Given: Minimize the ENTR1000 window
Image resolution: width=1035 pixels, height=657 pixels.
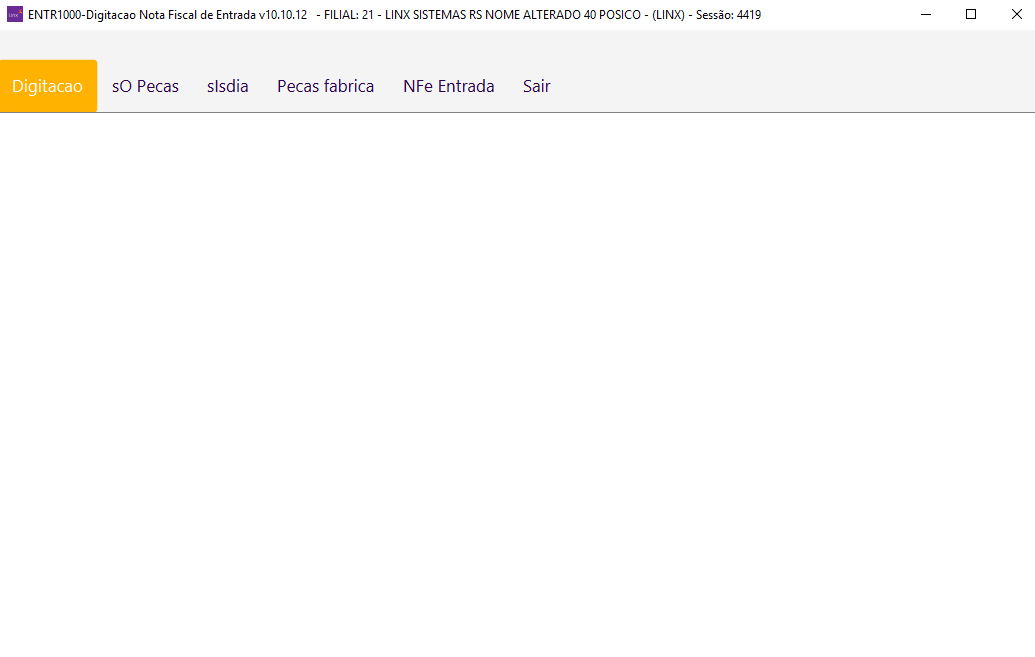Looking at the screenshot, I should click(x=926, y=15).
